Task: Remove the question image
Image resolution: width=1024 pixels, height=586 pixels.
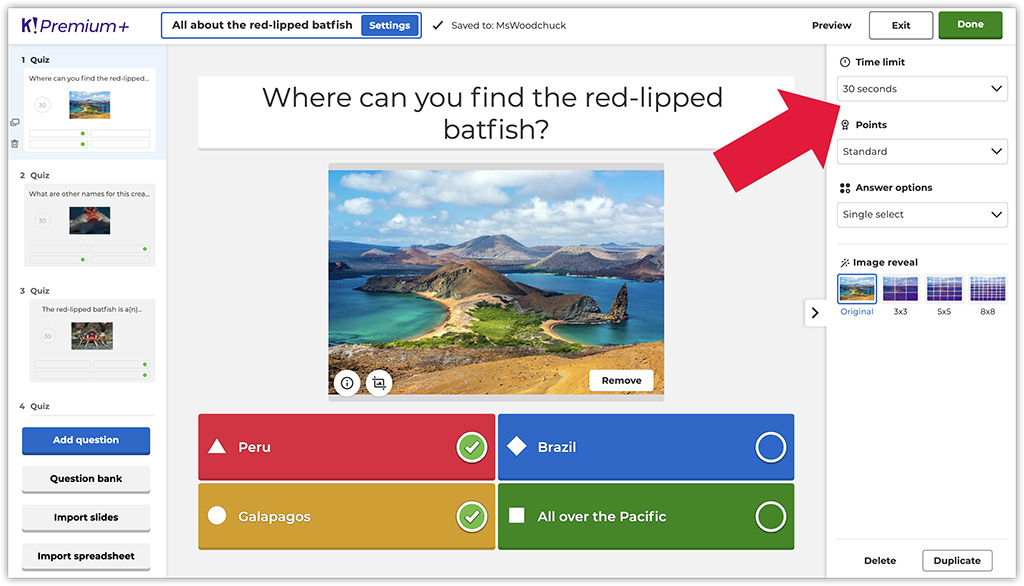Action: pyautogui.click(x=621, y=380)
